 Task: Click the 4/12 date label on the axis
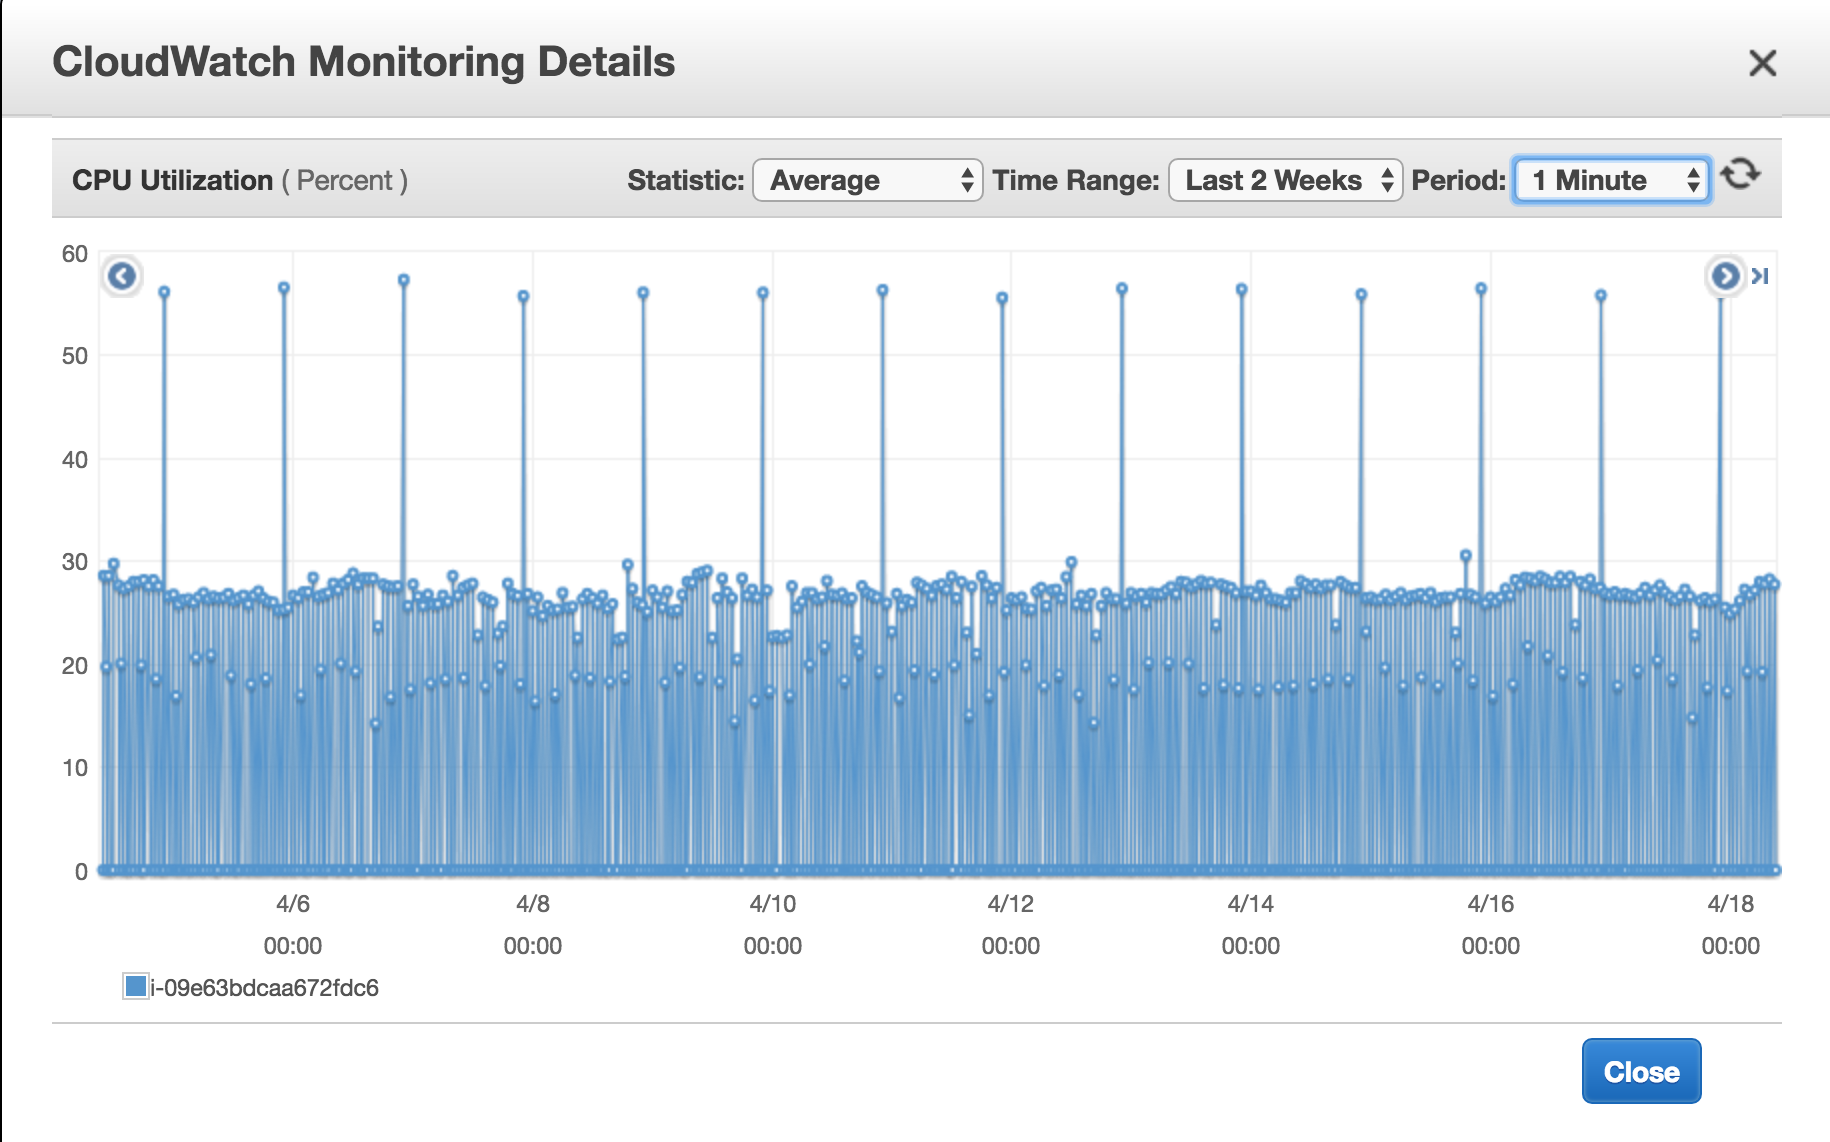pyautogui.click(x=1011, y=904)
